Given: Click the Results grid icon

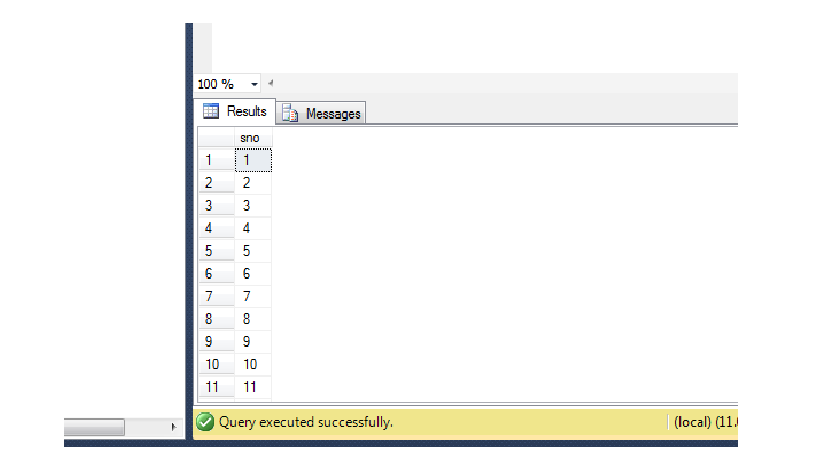Looking at the screenshot, I should tap(211, 111).
